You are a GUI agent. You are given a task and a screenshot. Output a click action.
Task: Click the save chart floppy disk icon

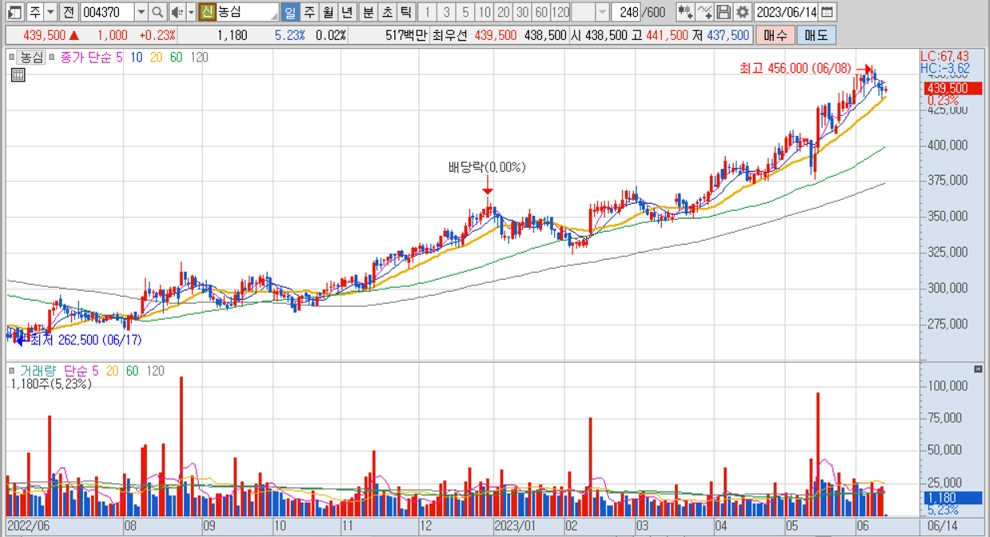point(725,12)
